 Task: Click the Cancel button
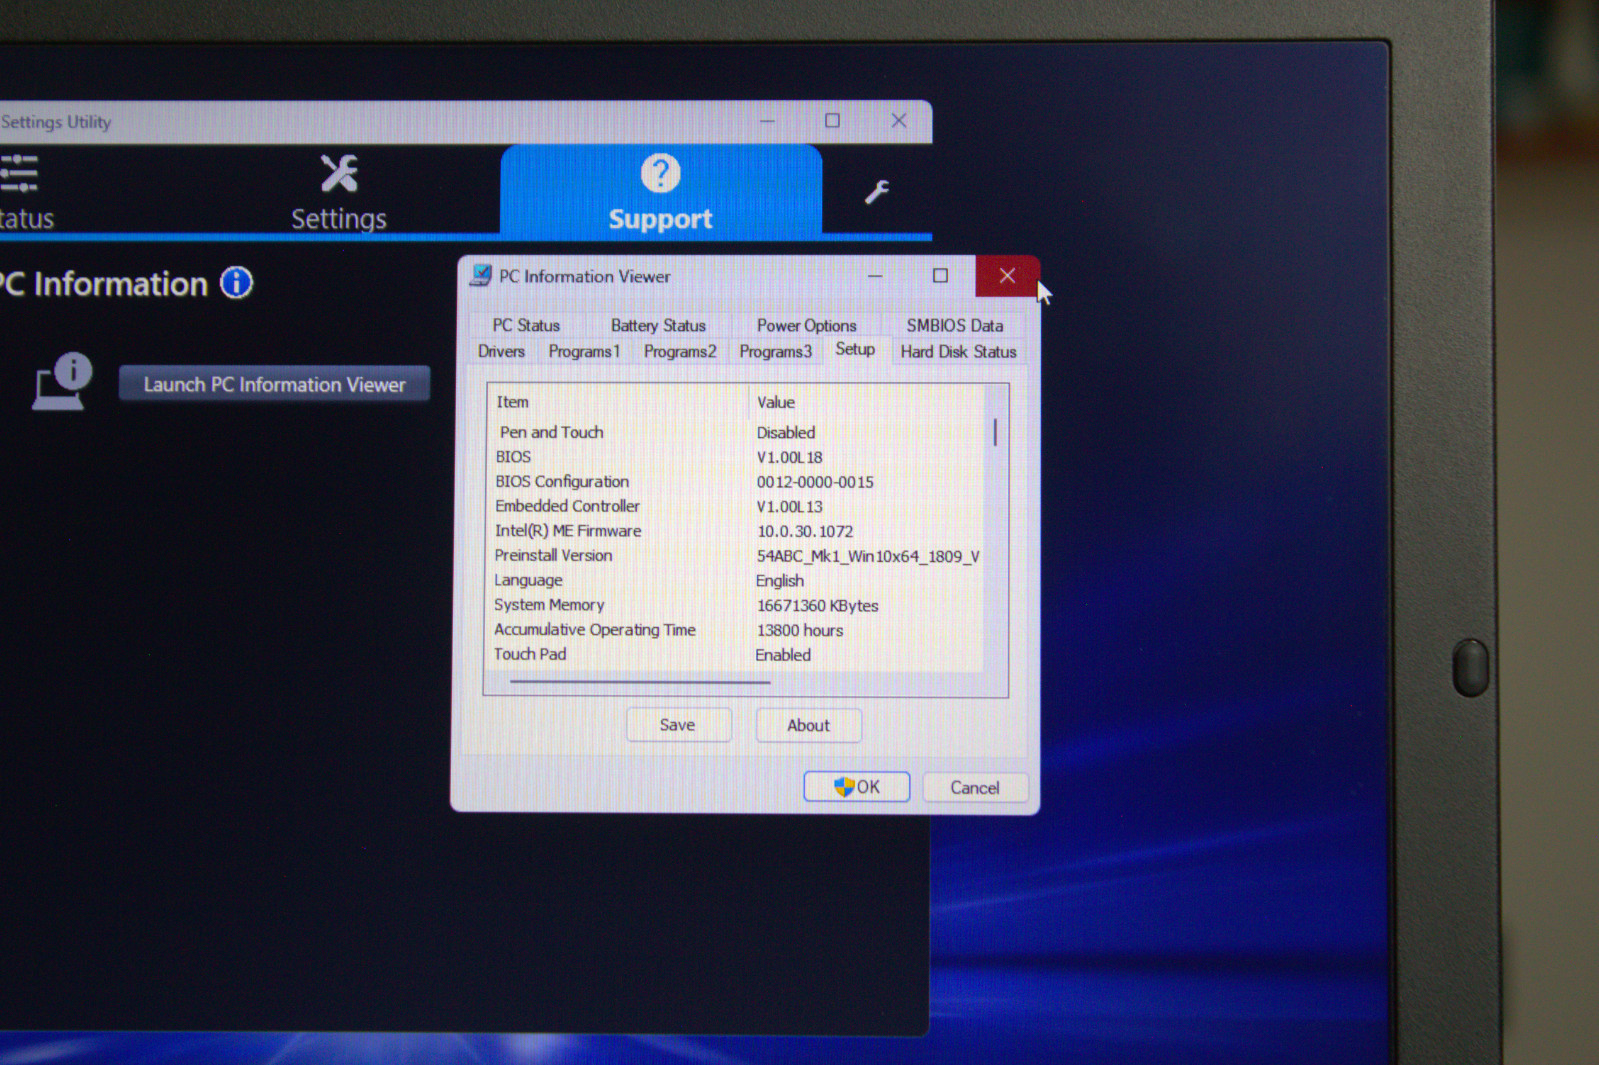point(975,788)
